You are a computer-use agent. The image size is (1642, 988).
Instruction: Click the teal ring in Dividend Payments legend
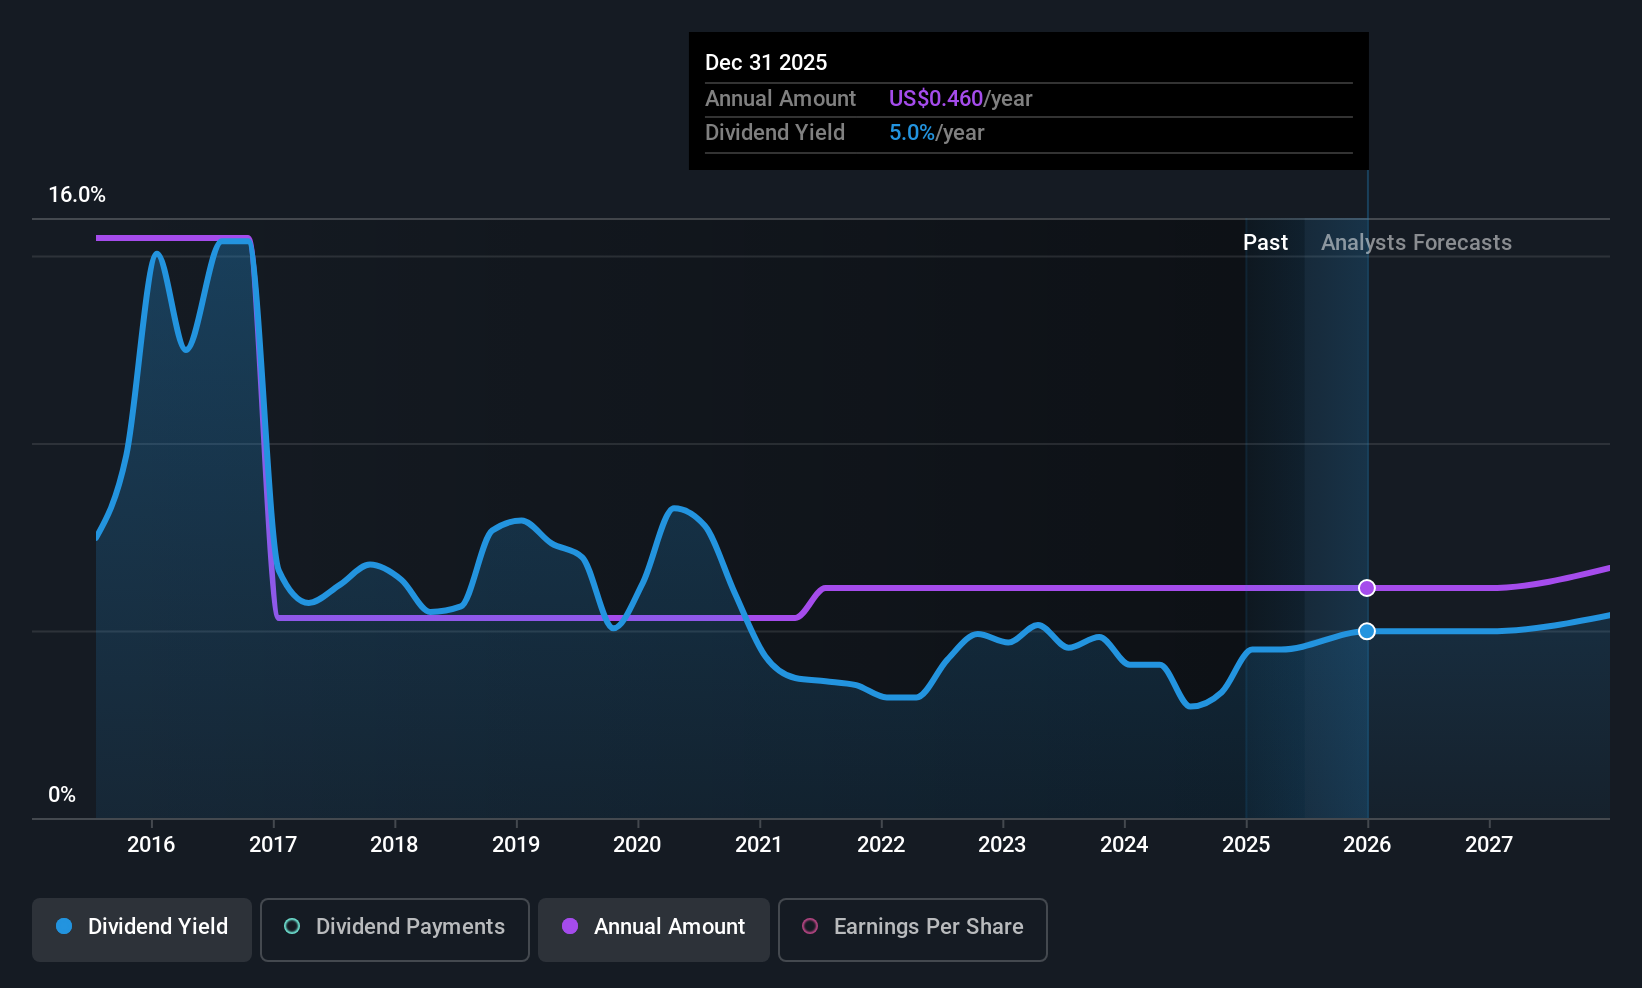[292, 926]
